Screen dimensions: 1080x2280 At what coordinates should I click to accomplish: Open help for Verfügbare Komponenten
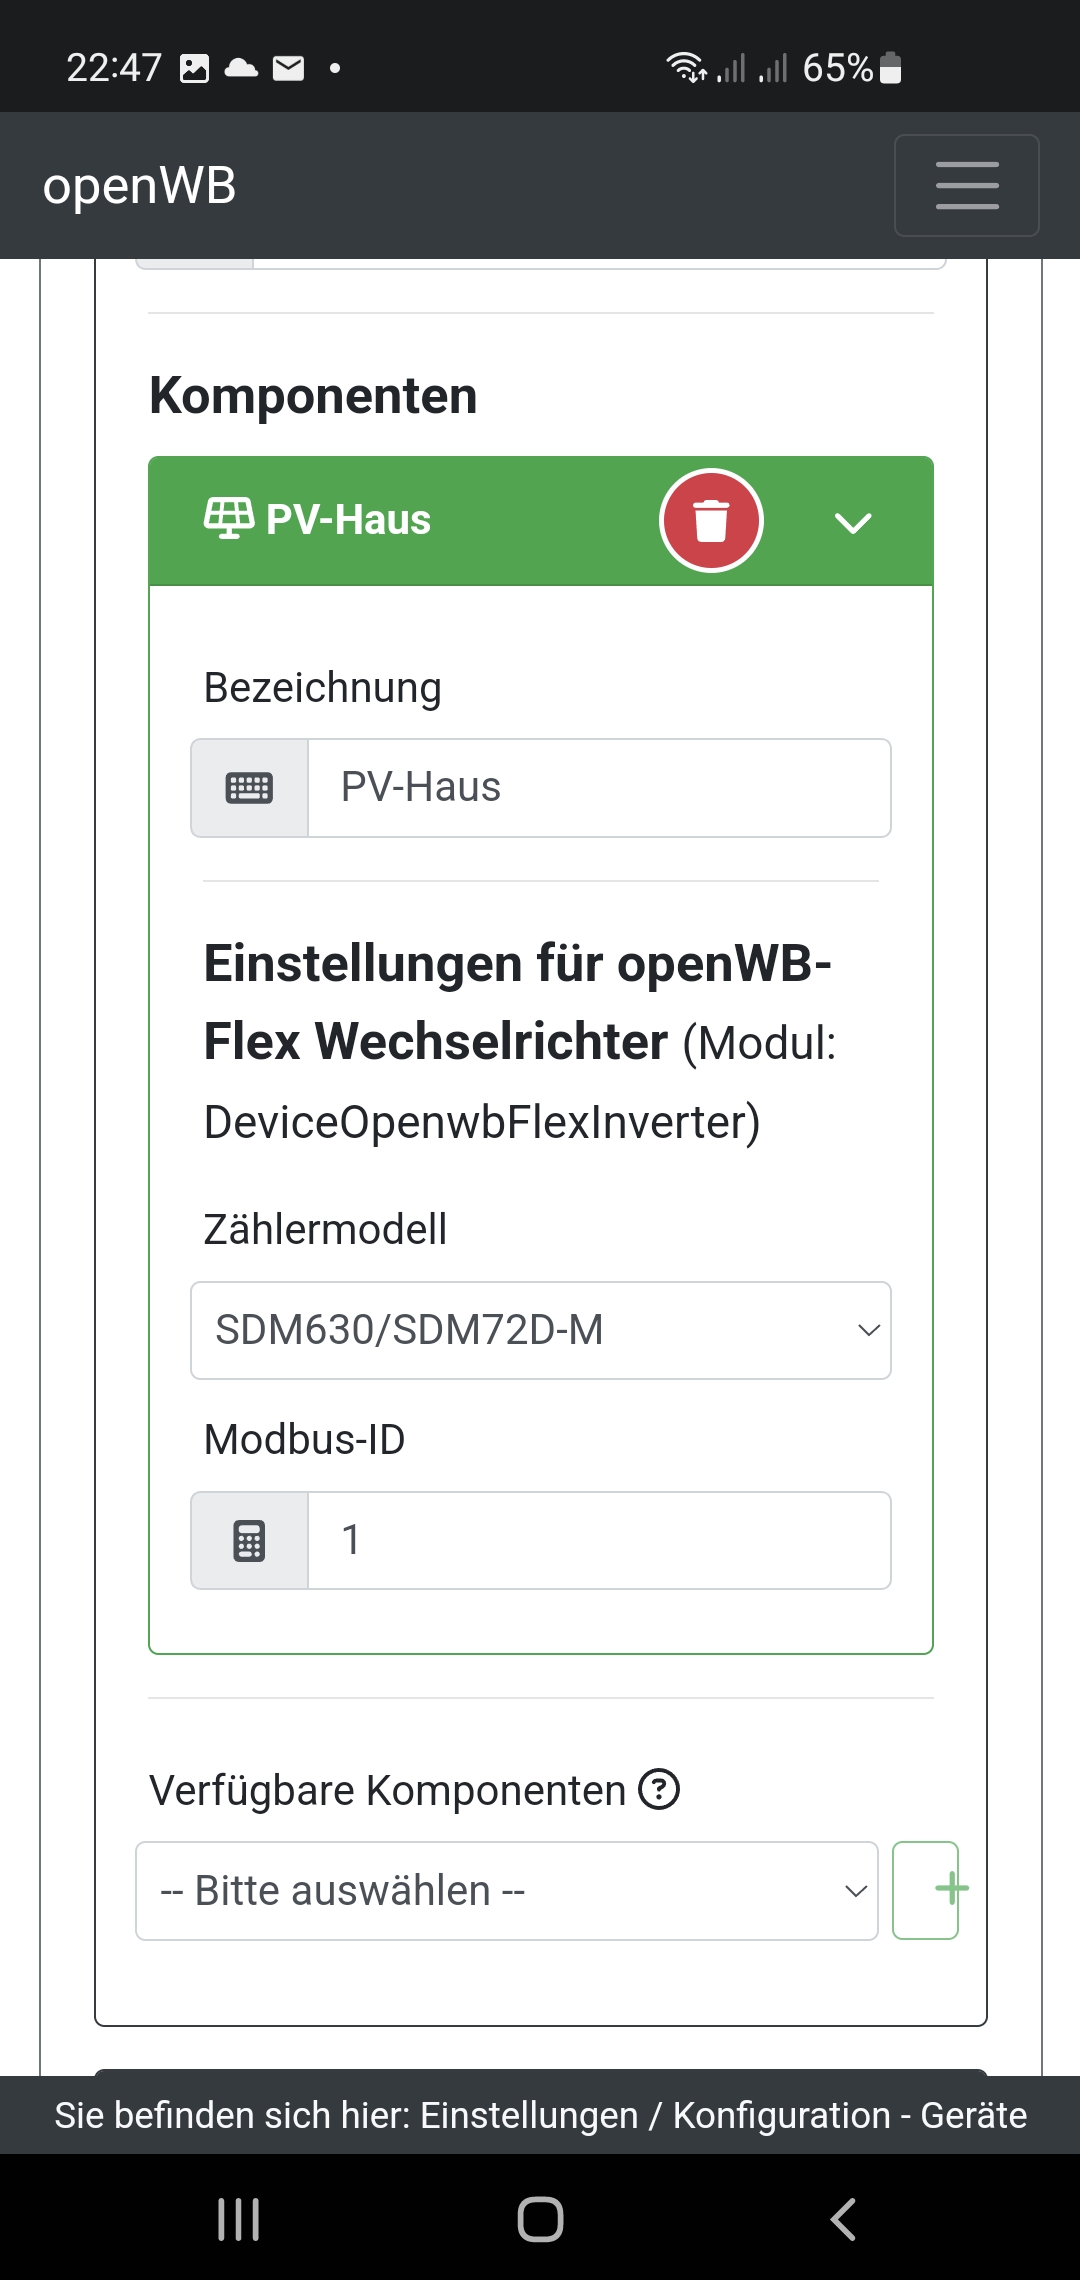coord(659,1789)
